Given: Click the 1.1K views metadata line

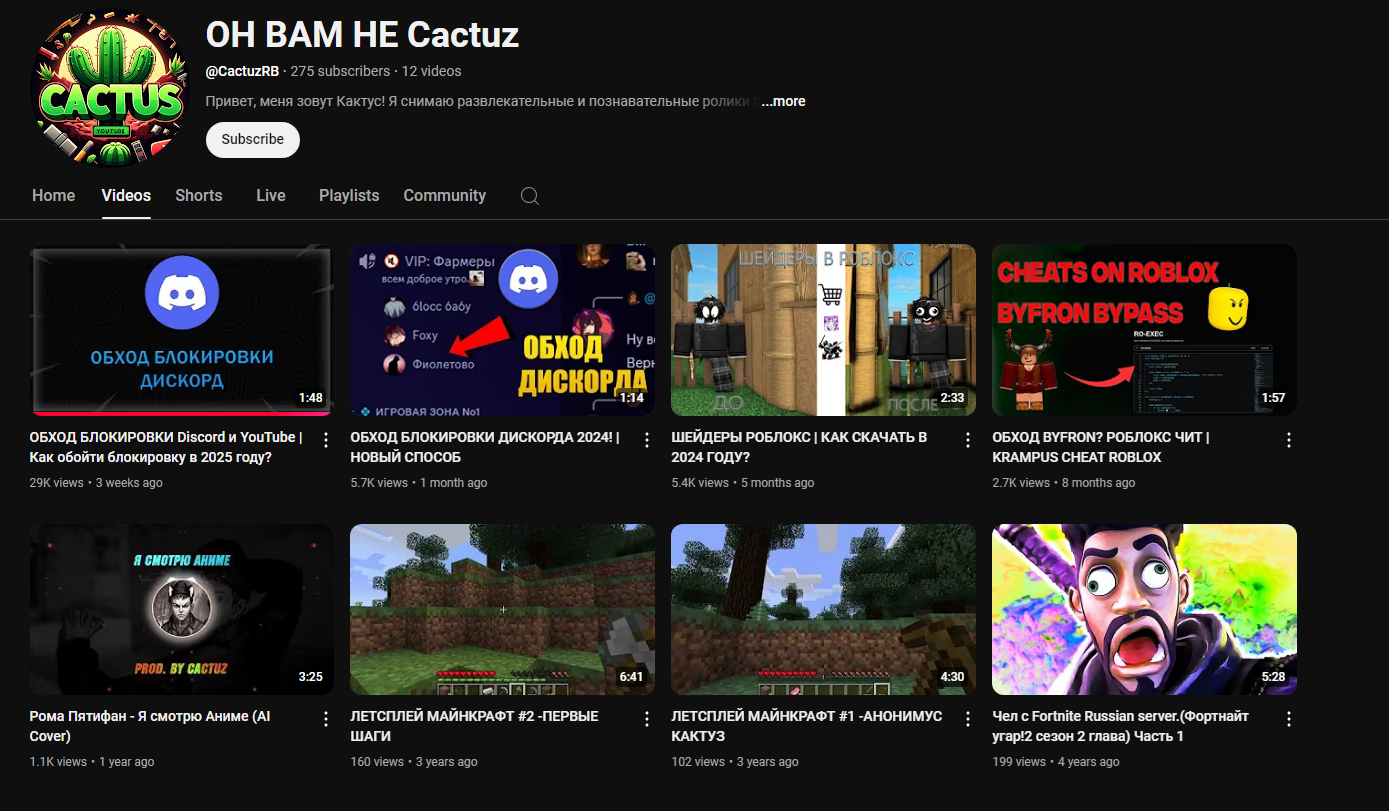Looking at the screenshot, I should [x=92, y=762].
